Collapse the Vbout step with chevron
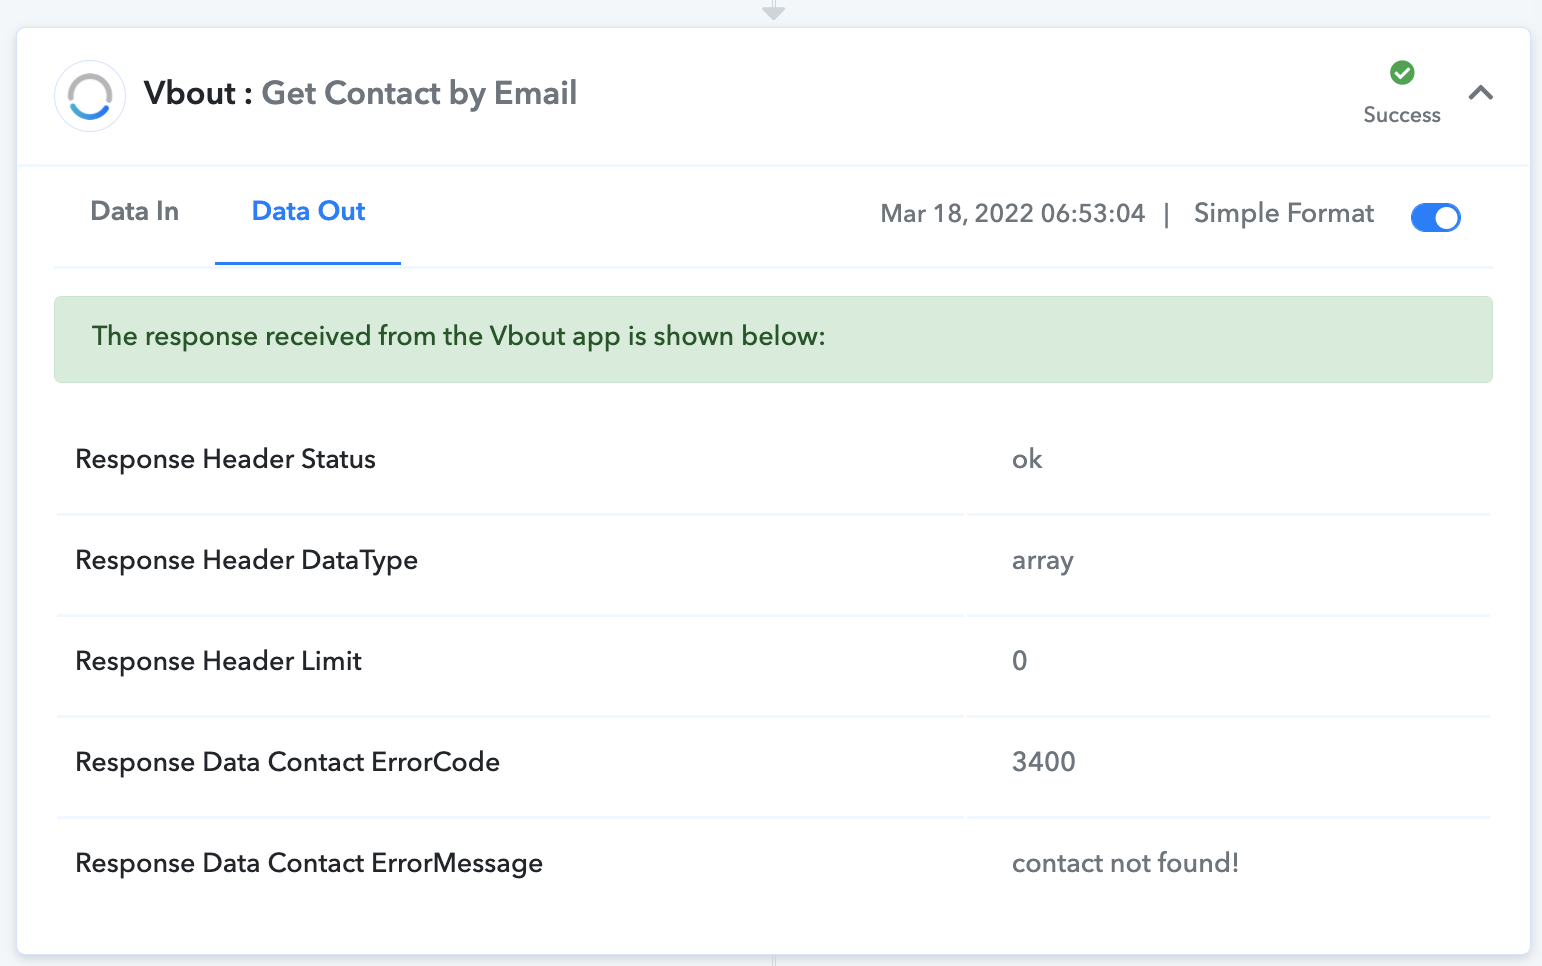Image resolution: width=1542 pixels, height=966 pixels. point(1480,93)
